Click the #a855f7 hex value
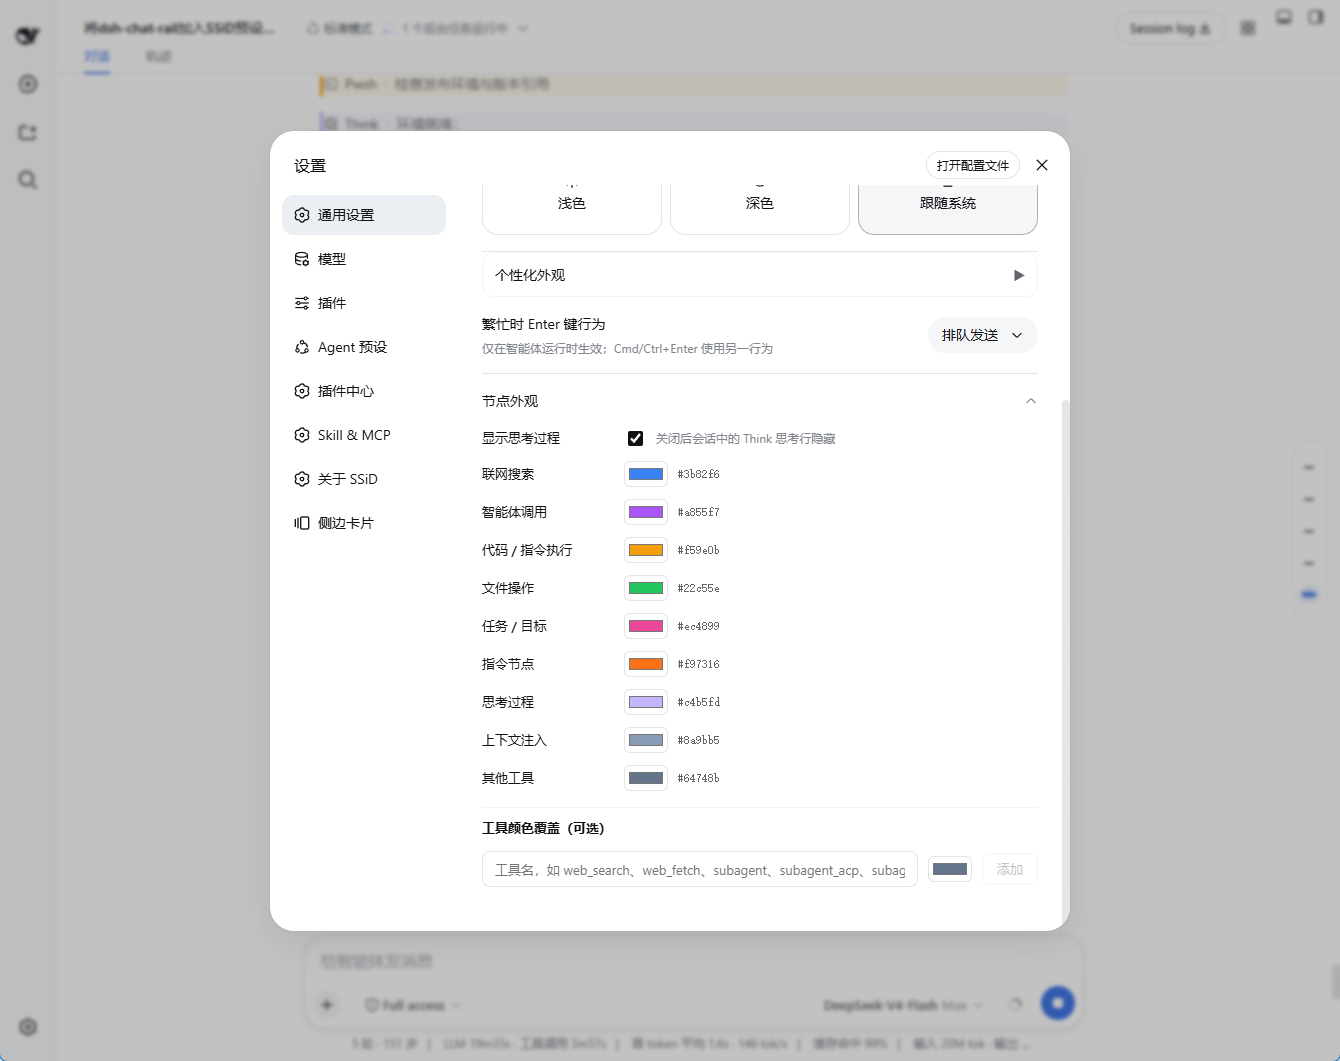This screenshot has width=1340, height=1061. click(x=699, y=512)
